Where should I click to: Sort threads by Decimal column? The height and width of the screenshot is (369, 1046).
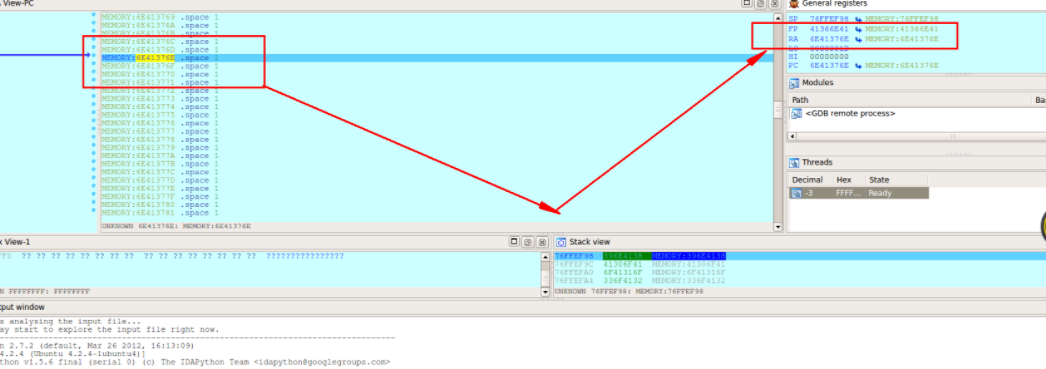[810, 179]
